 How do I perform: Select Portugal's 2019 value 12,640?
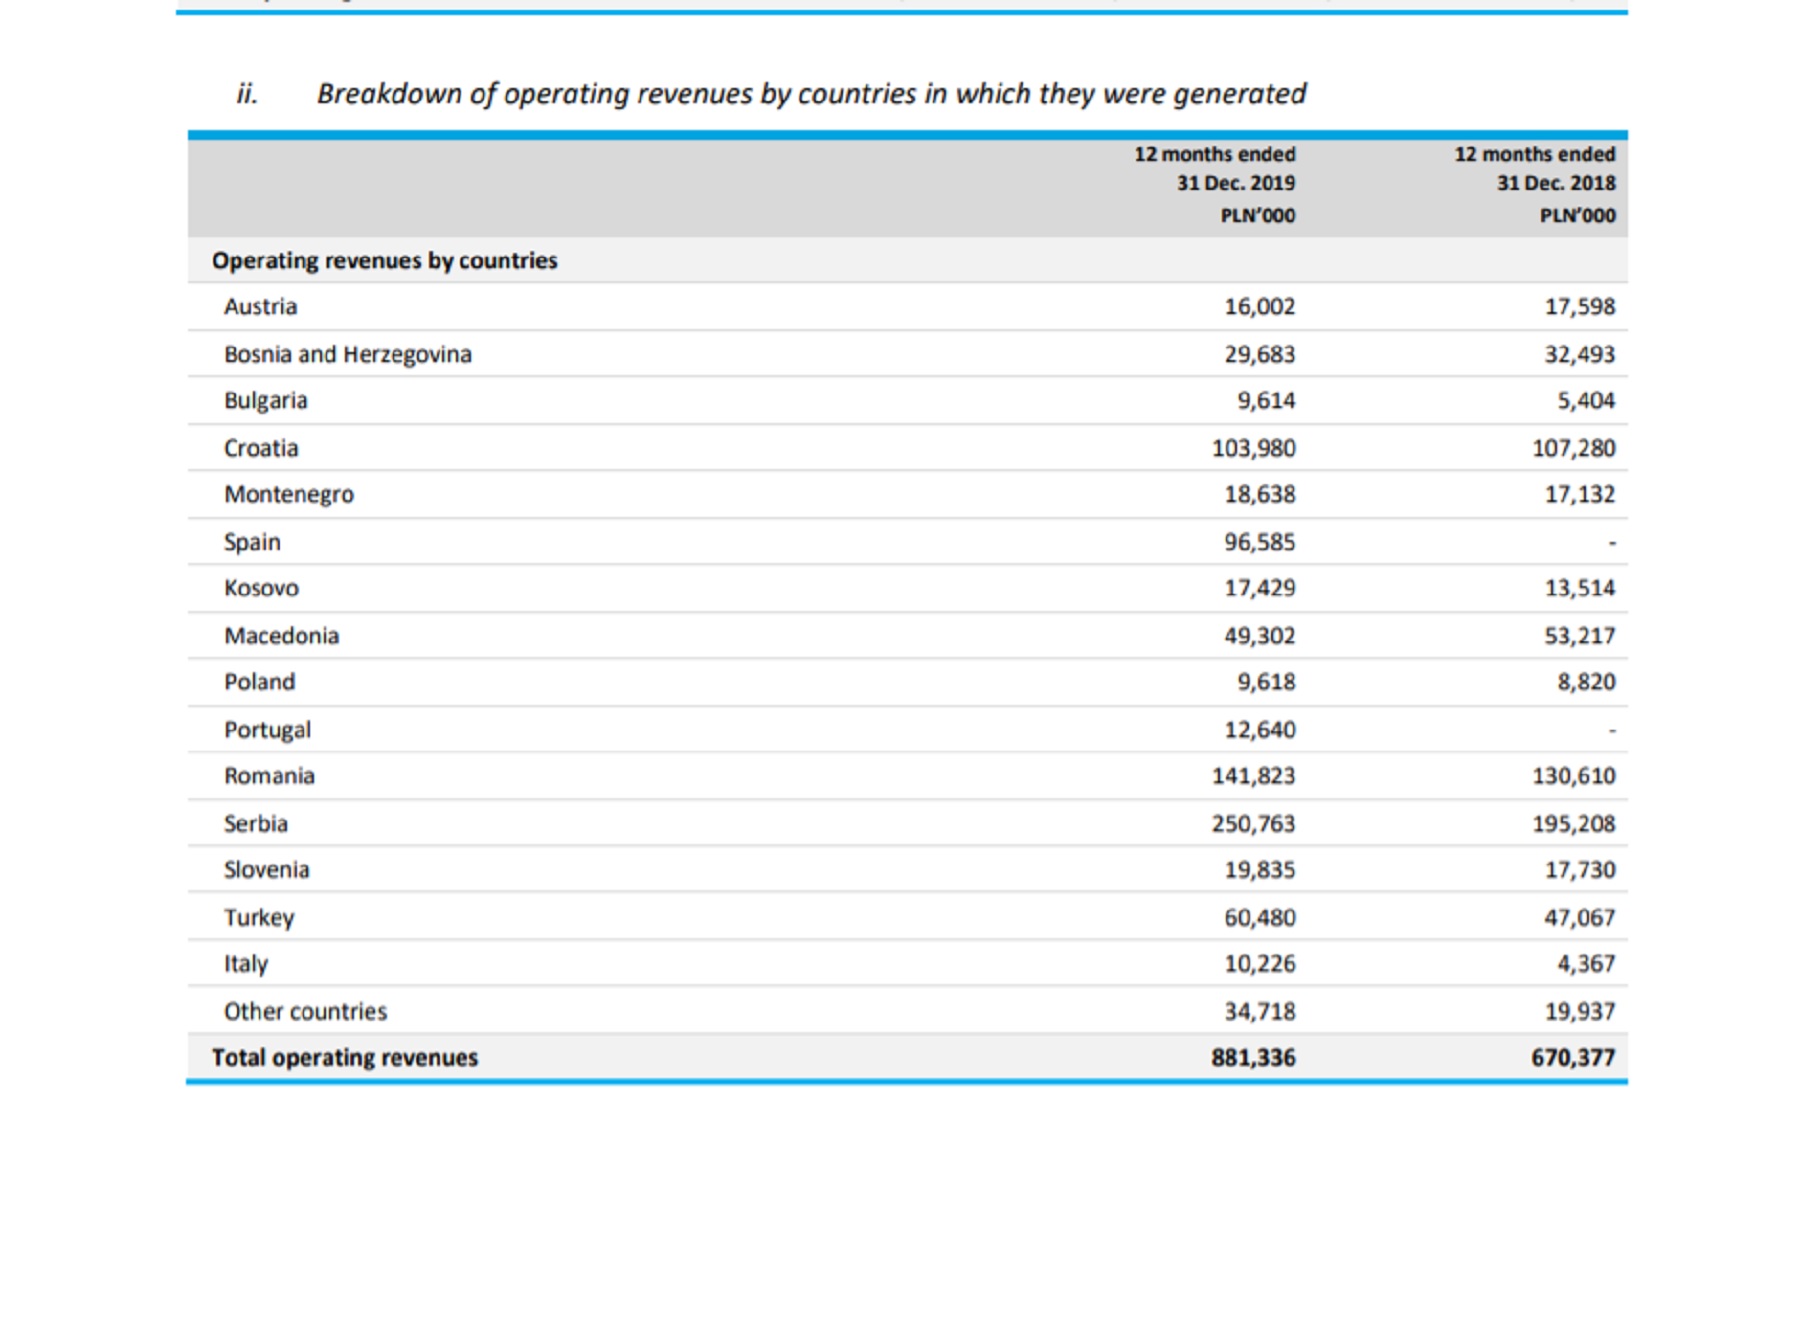point(1259,730)
